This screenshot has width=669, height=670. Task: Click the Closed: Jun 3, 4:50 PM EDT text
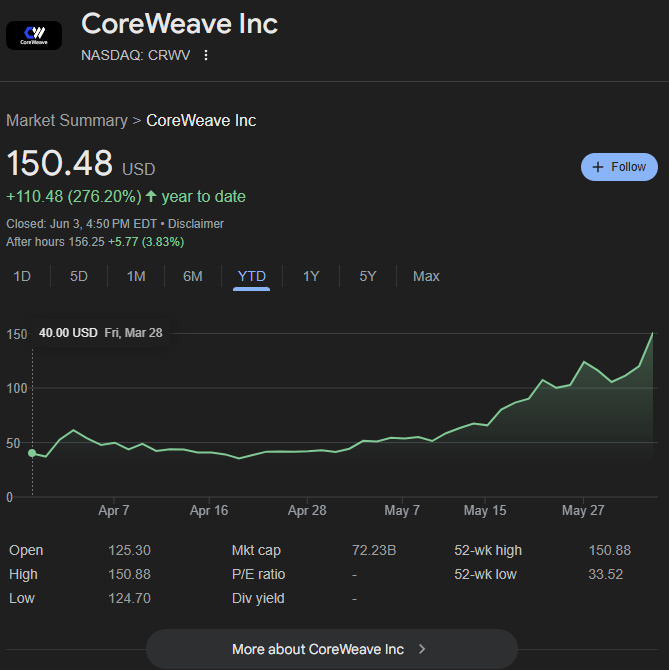tap(82, 223)
